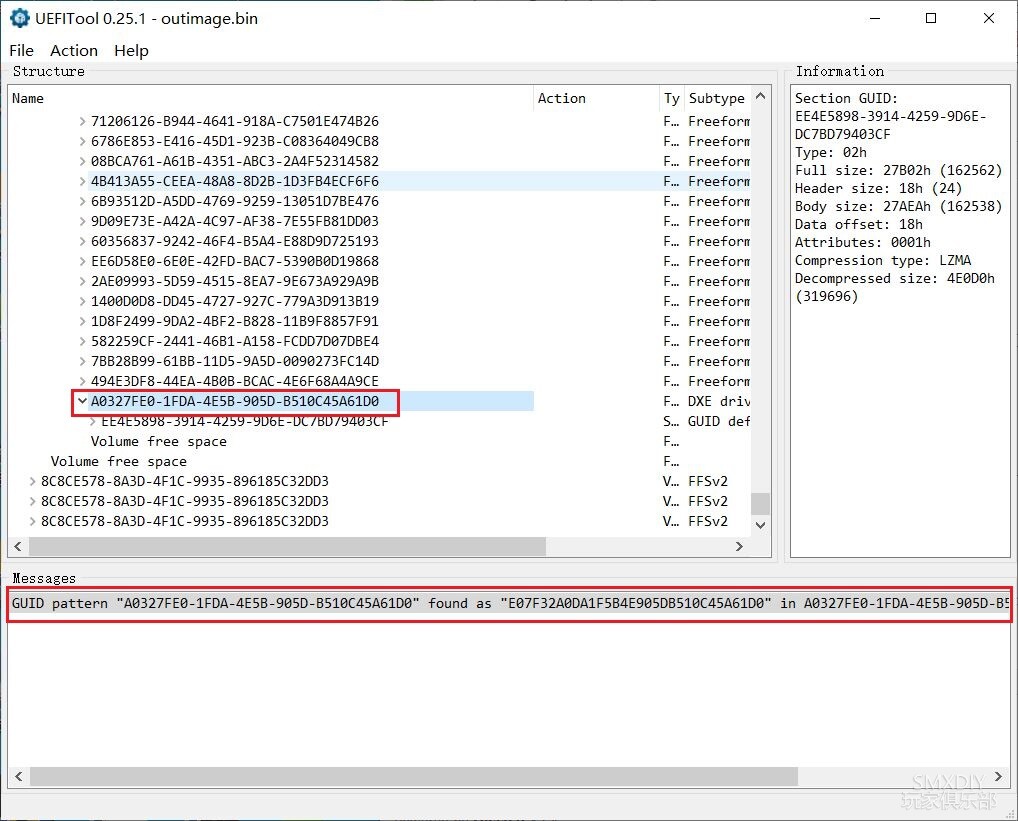Click the UEFITool app icon in title bar
The height and width of the screenshot is (821, 1018).
pos(19,18)
